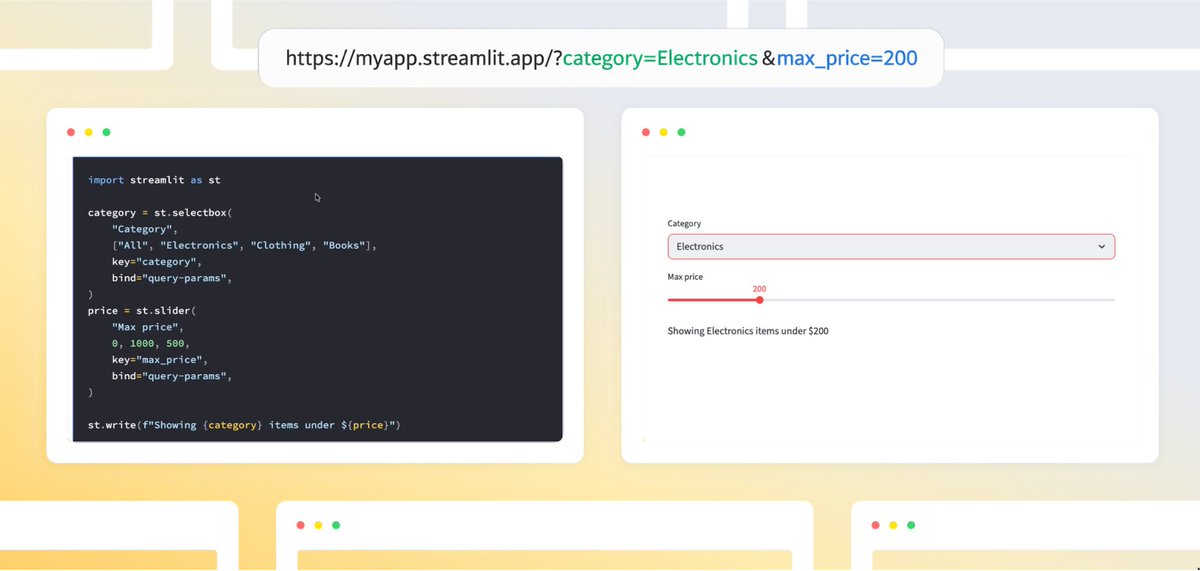
Task: Click 'import streamlit as st' code line
Action: click(x=154, y=180)
